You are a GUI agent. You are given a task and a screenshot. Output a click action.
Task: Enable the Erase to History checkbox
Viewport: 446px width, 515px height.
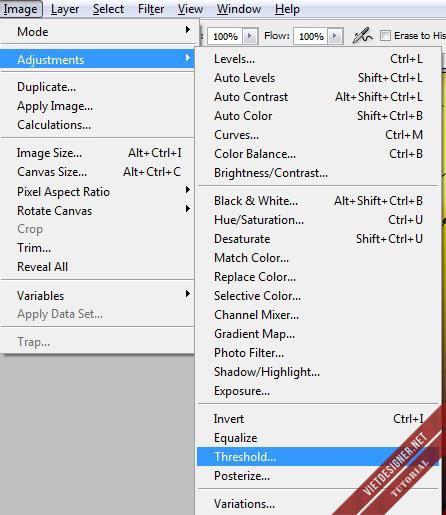(385, 35)
